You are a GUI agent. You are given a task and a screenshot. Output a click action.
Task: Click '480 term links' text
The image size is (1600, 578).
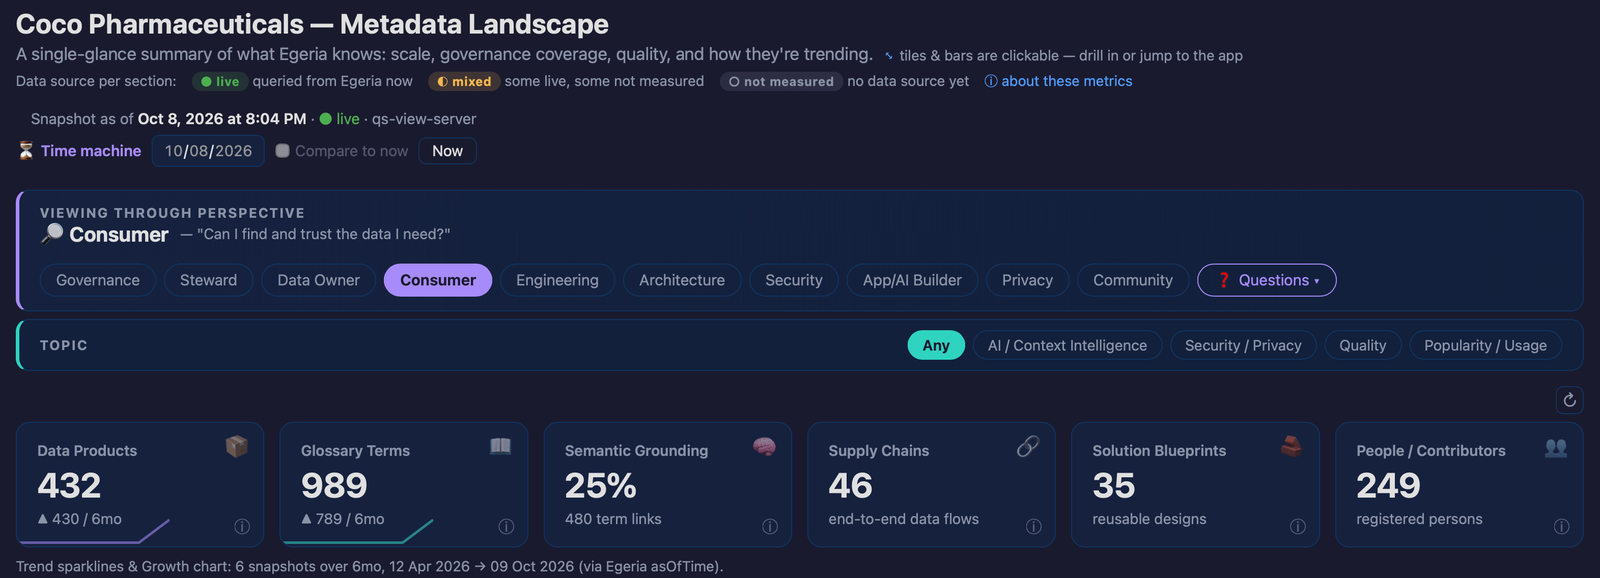point(613,519)
